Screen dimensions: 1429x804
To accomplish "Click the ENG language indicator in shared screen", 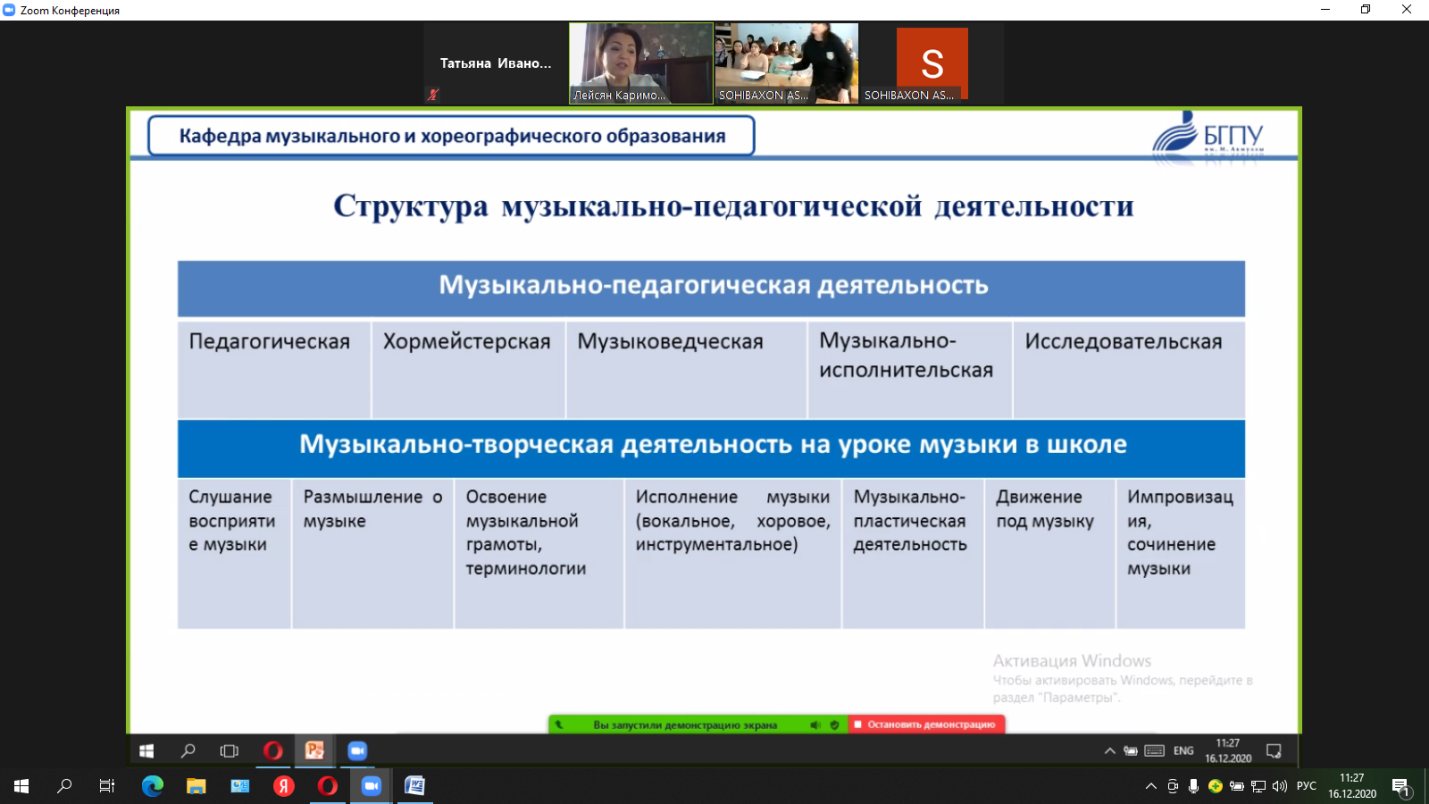I will tap(1183, 750).
